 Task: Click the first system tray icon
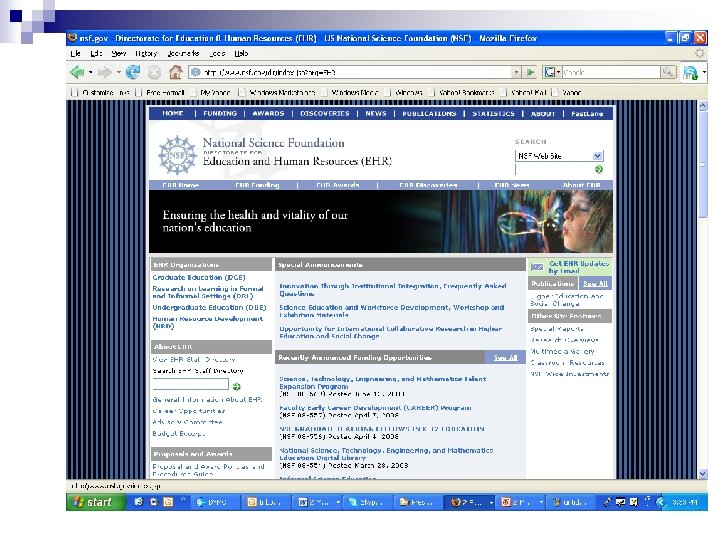point(608,502)
